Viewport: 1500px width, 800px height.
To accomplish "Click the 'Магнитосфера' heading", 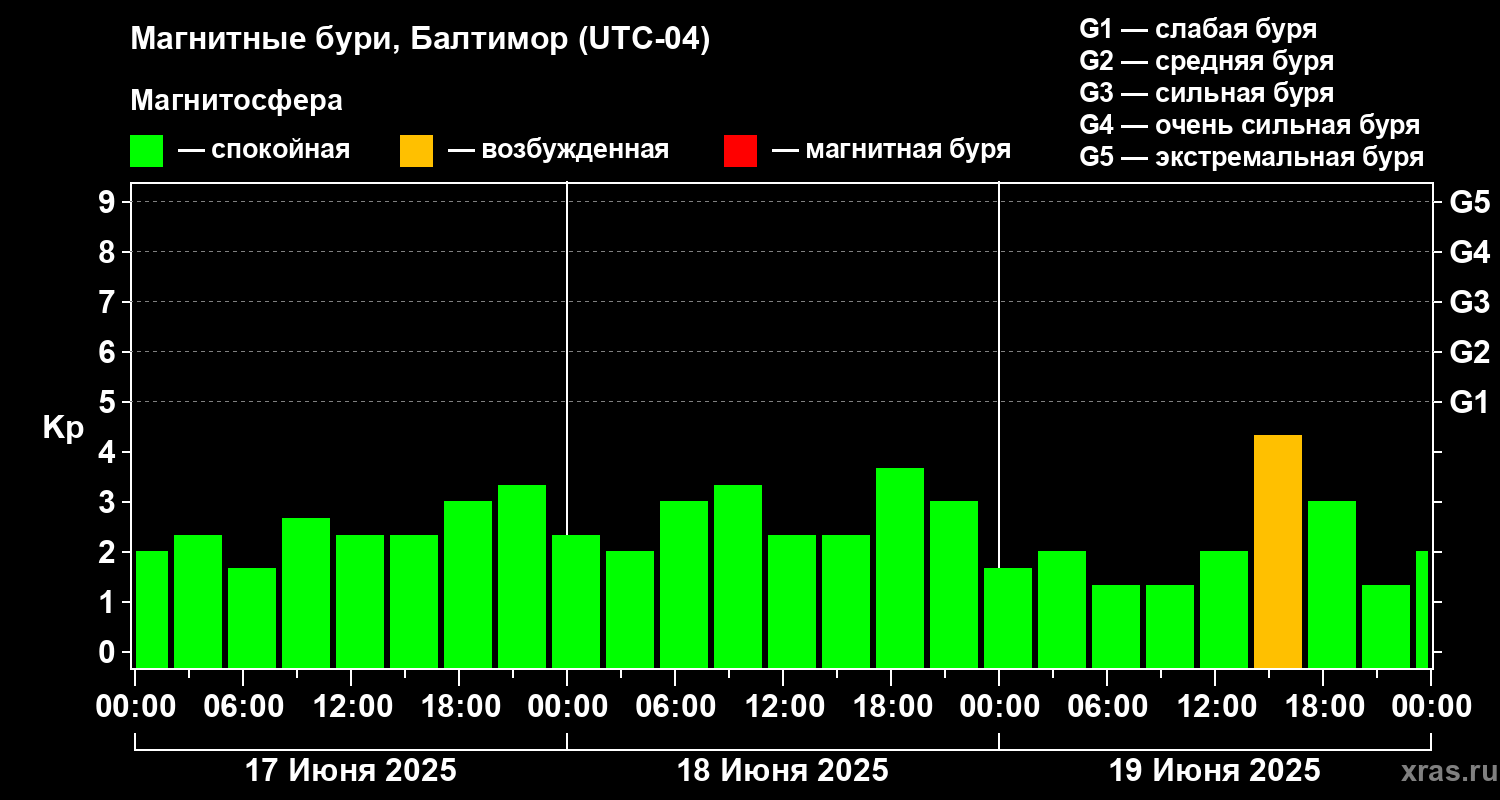I will (236, 101).
